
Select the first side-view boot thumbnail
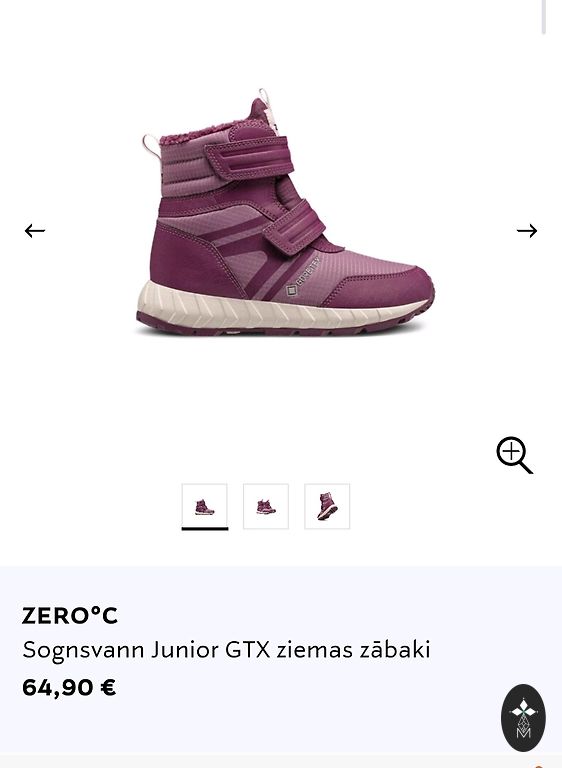pyautogui.click(x=205, y=506)
